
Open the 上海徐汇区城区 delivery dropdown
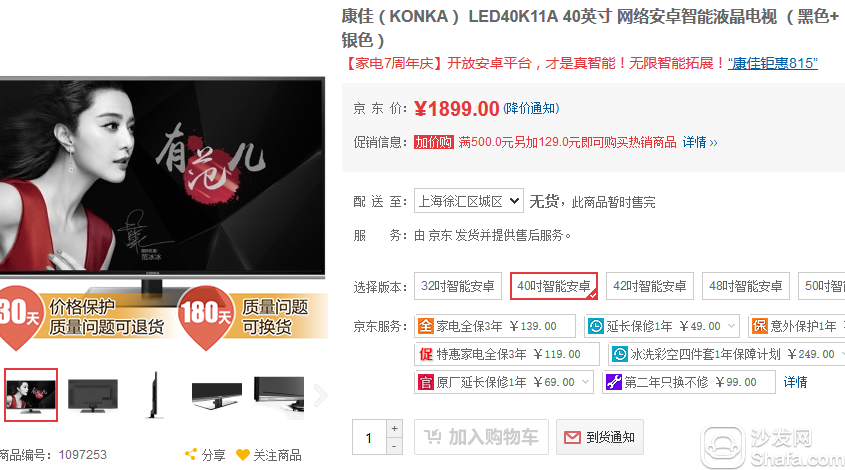469,201
